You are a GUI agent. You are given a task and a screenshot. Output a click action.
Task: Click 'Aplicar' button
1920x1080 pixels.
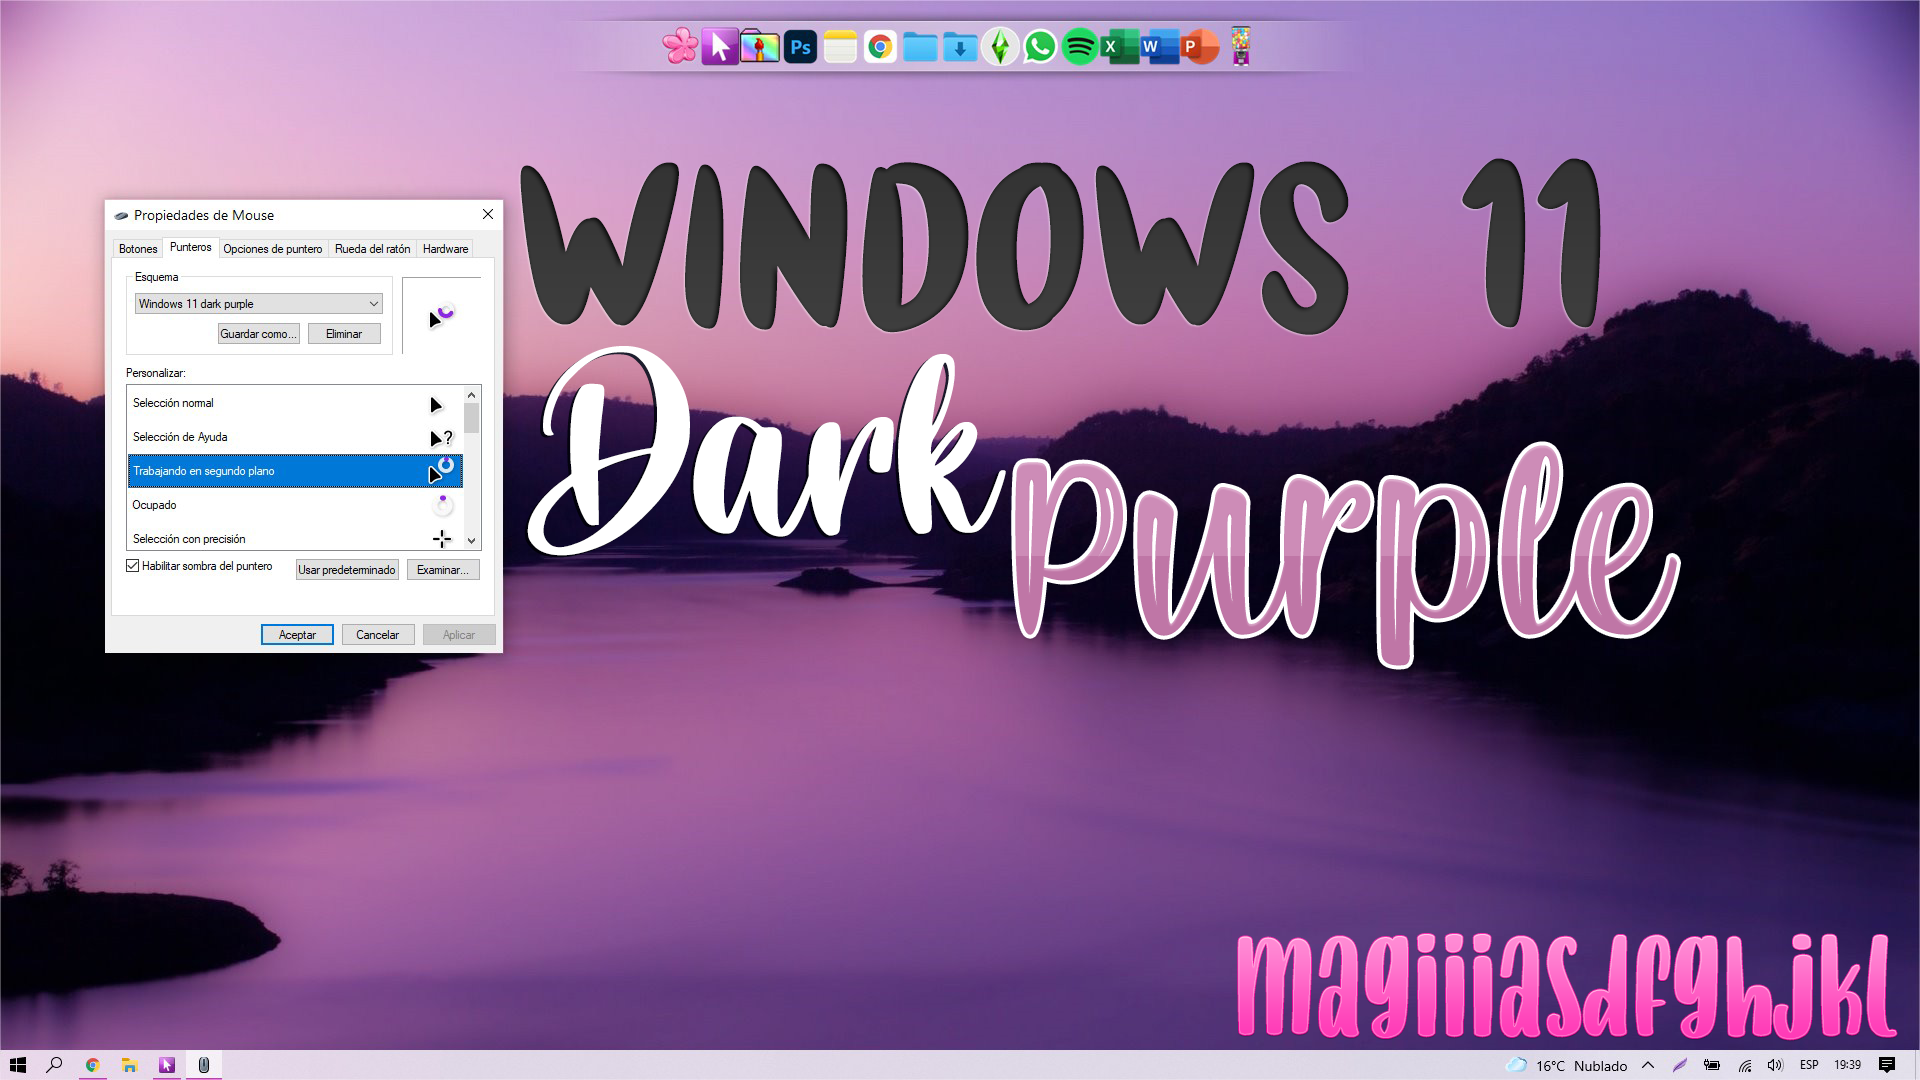pos(460,634)
